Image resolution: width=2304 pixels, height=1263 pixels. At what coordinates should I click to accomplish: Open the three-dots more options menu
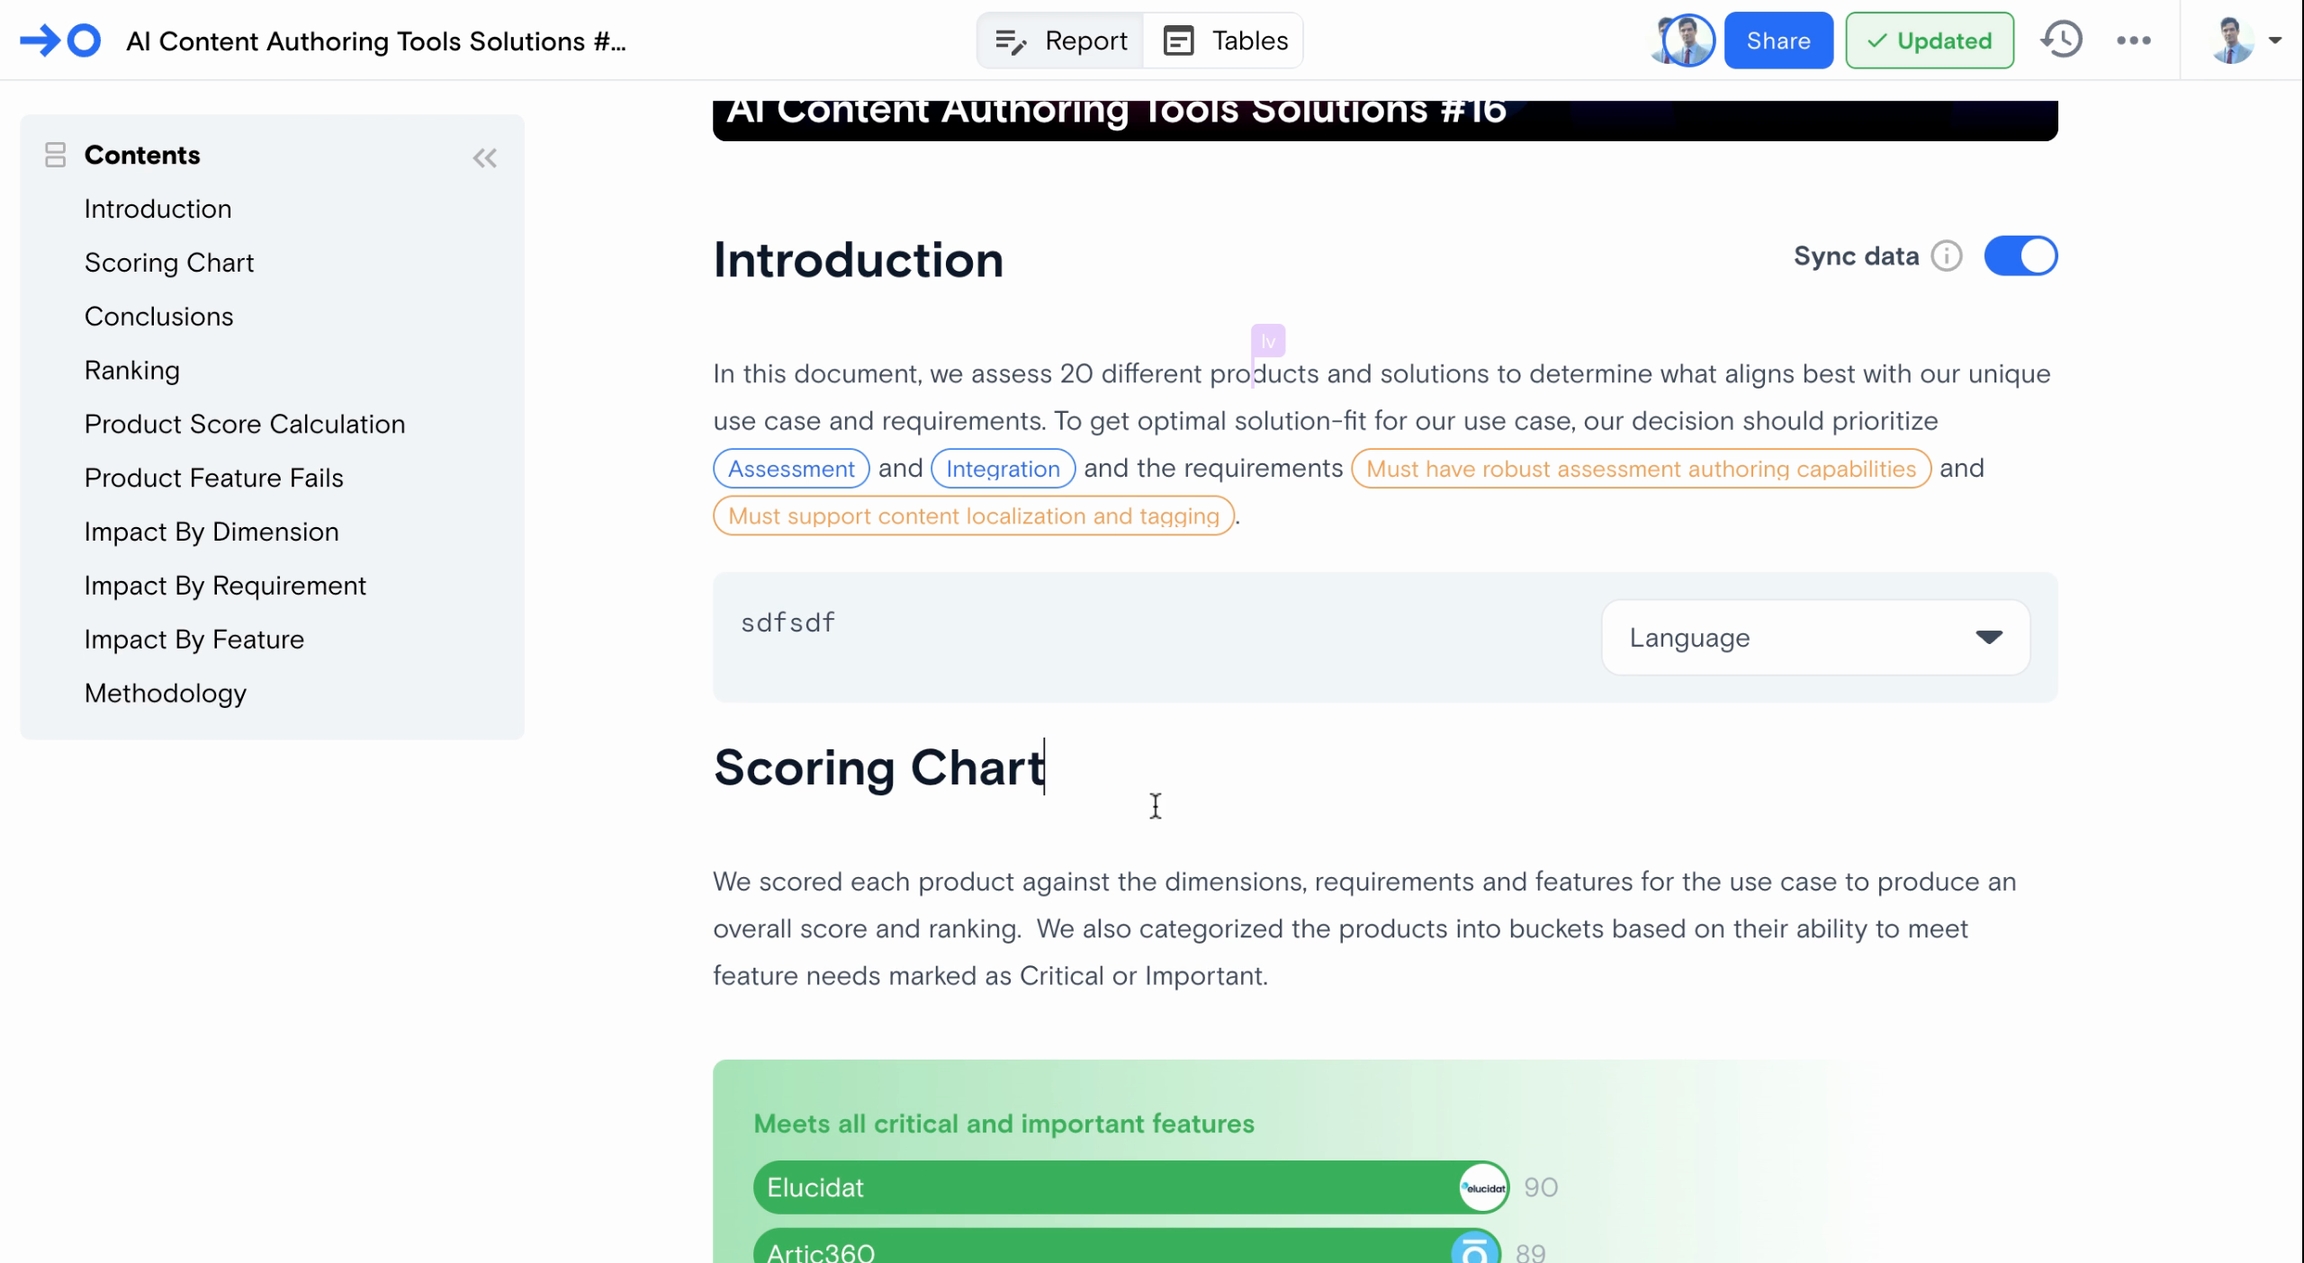[2133, 41]
